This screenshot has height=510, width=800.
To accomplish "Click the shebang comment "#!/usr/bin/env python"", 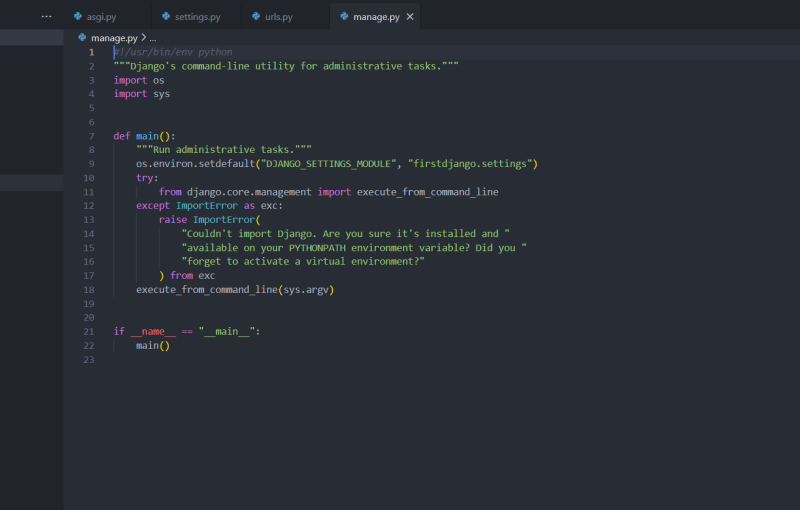I will (173, 52).
